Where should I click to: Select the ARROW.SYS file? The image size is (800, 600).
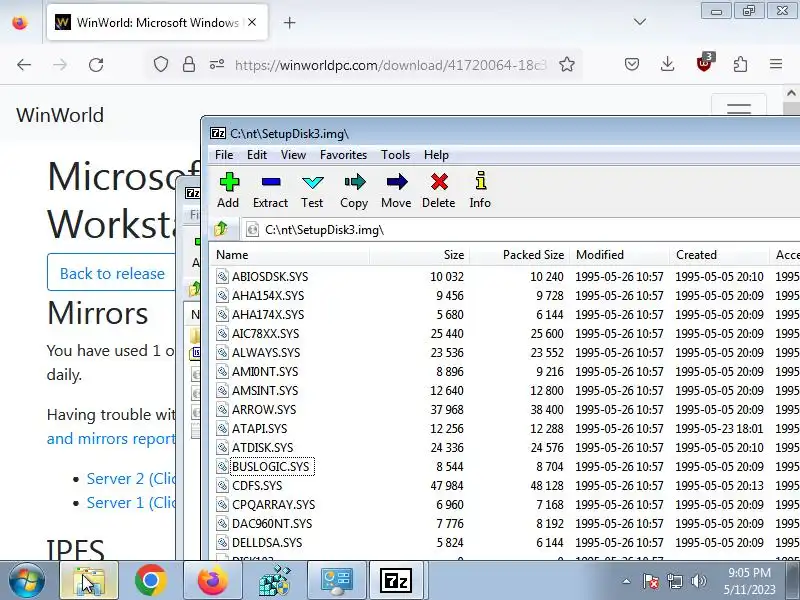(264, 410)
